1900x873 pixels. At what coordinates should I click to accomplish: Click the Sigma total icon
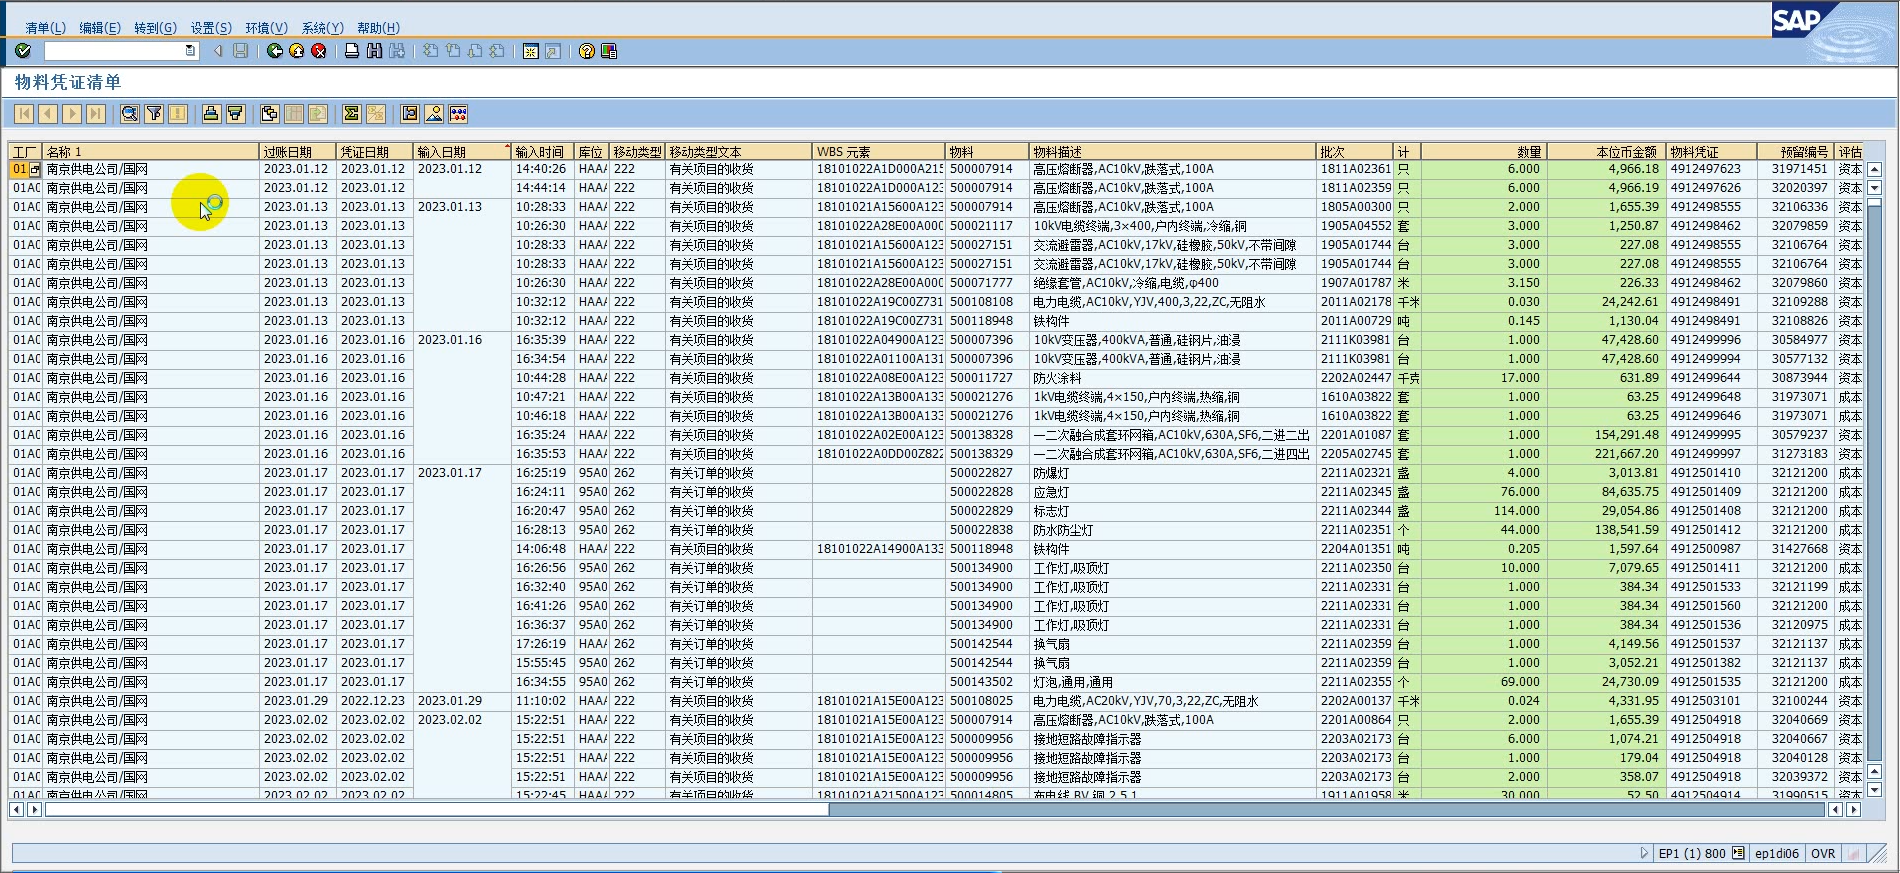pos(351,114)
